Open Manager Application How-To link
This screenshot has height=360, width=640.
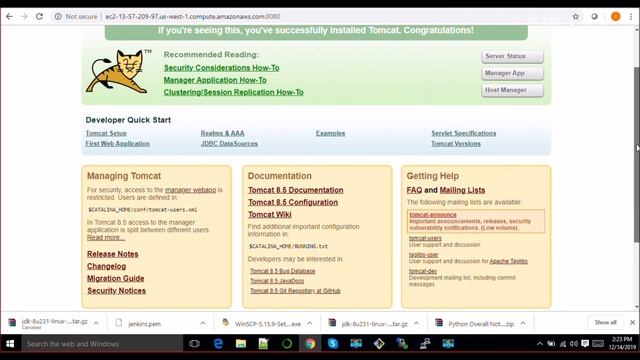pyautogui.click(x=215, y=80)
